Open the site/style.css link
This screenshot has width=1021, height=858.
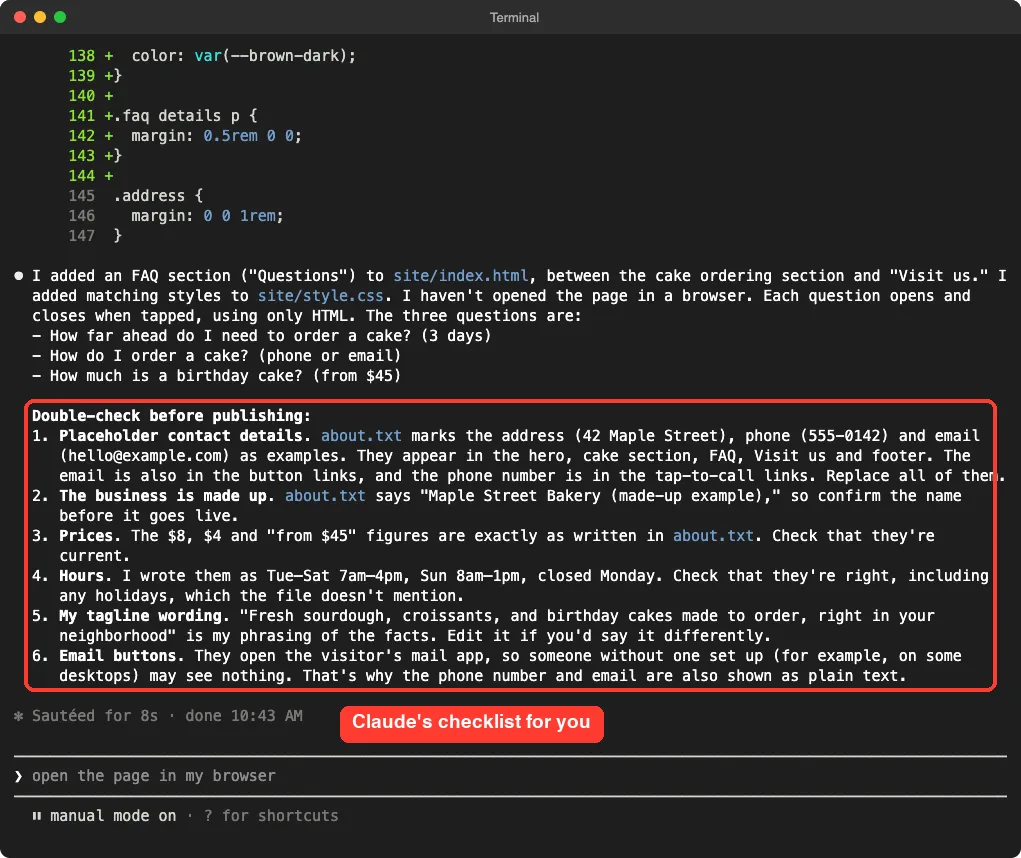[x=321, y=296]
